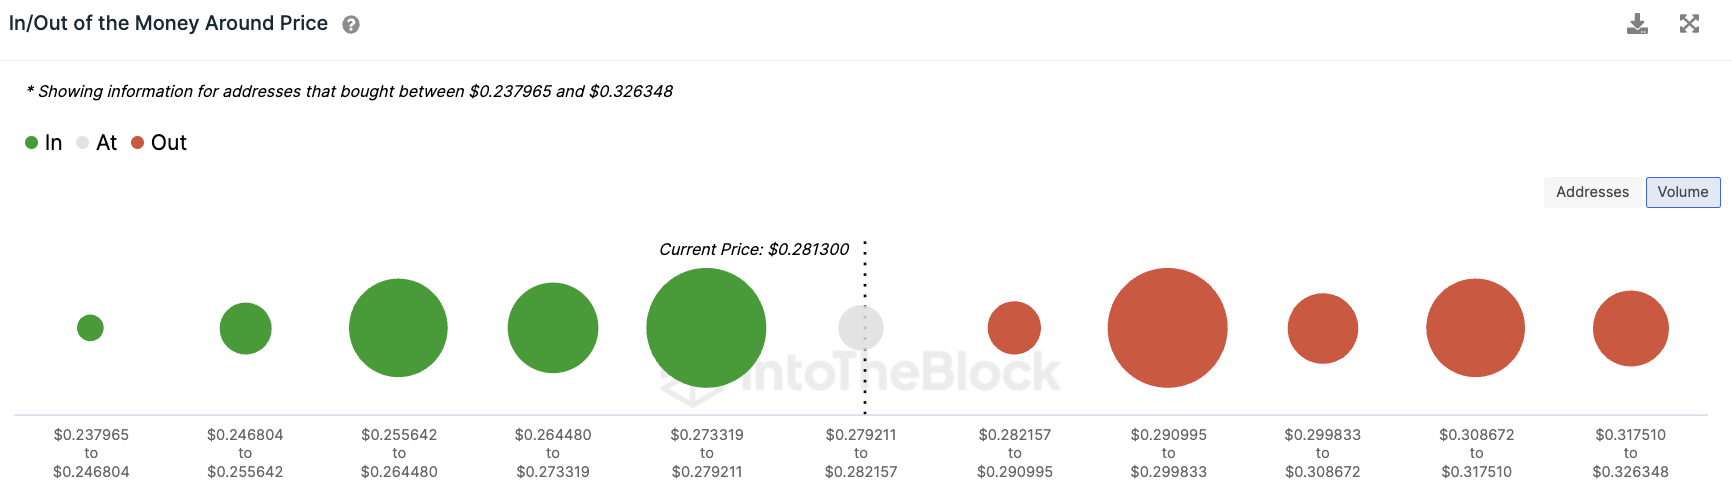Click the largest red bubble at $0.290995
The image size is (1732, 496).
1167,328
